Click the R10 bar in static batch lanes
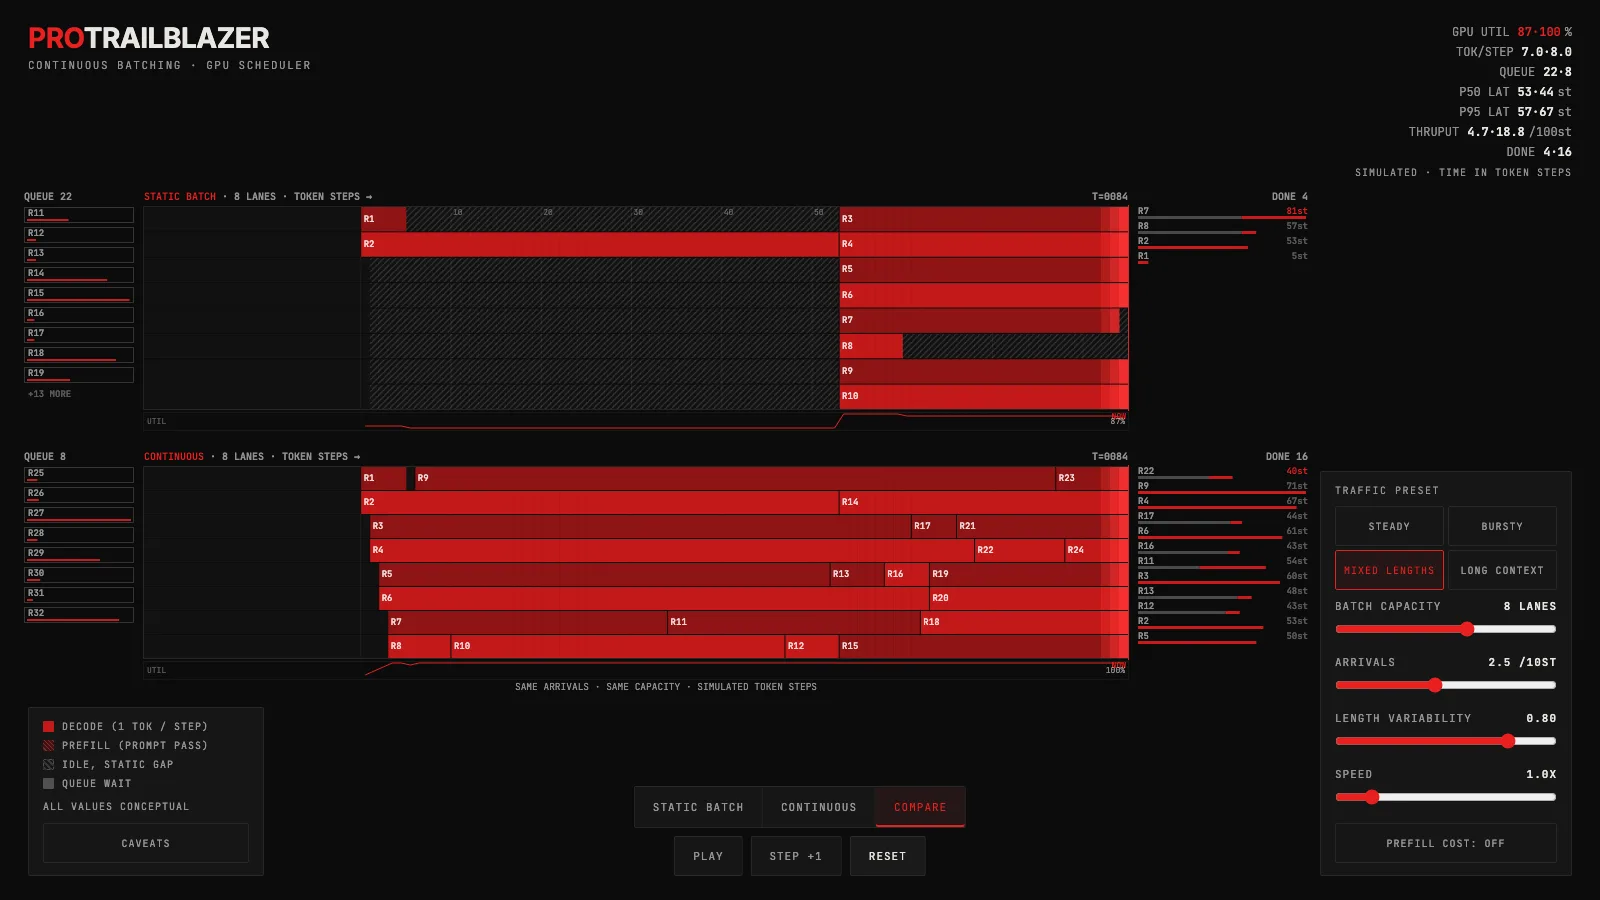This screenshot has height=900, width=1600. [x=984, y=396]
